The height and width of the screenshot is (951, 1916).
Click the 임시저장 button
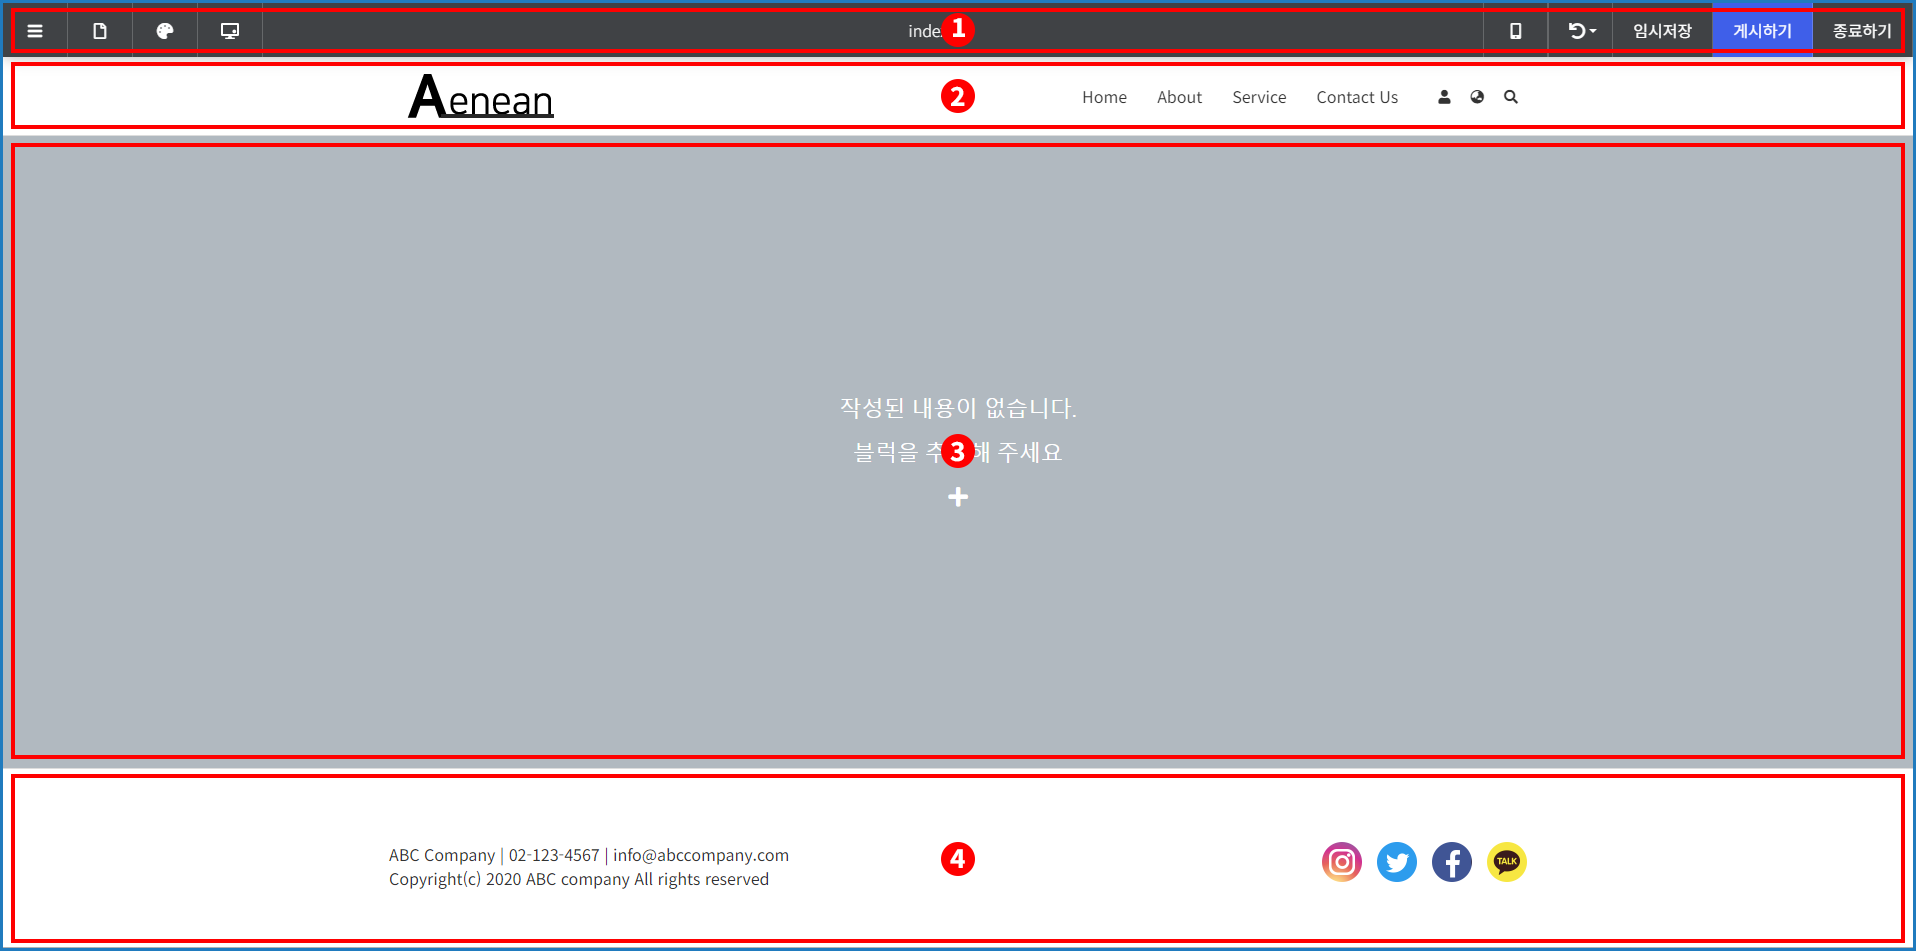pos(1662,31)
